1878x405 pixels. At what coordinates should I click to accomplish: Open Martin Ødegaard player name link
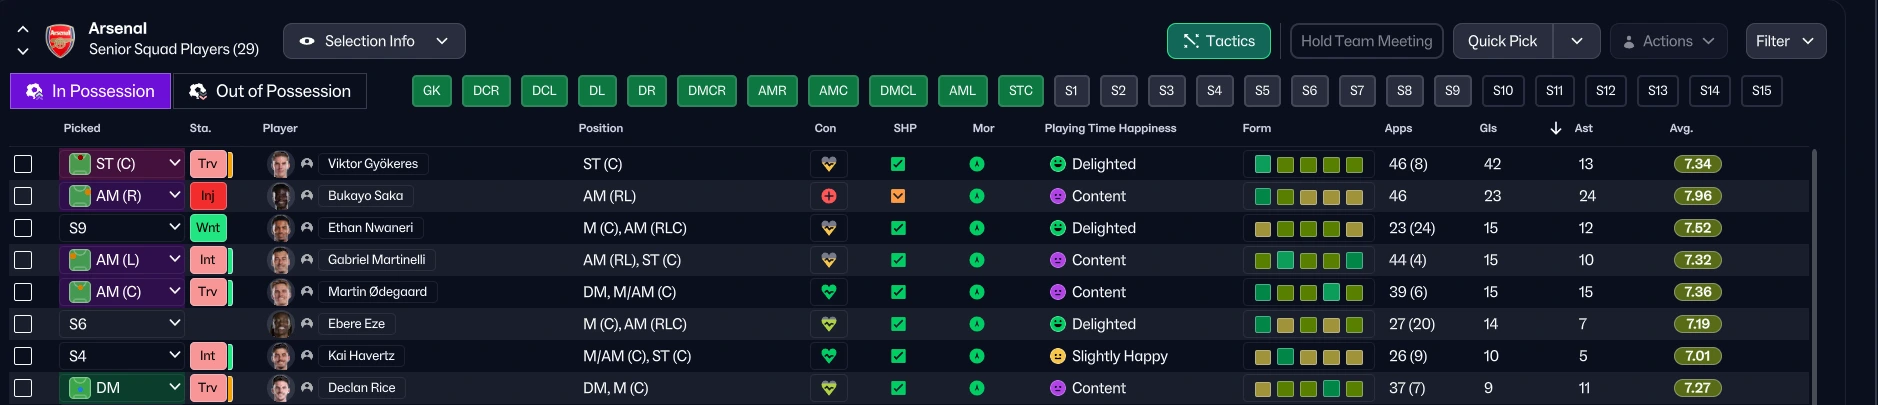377,292
